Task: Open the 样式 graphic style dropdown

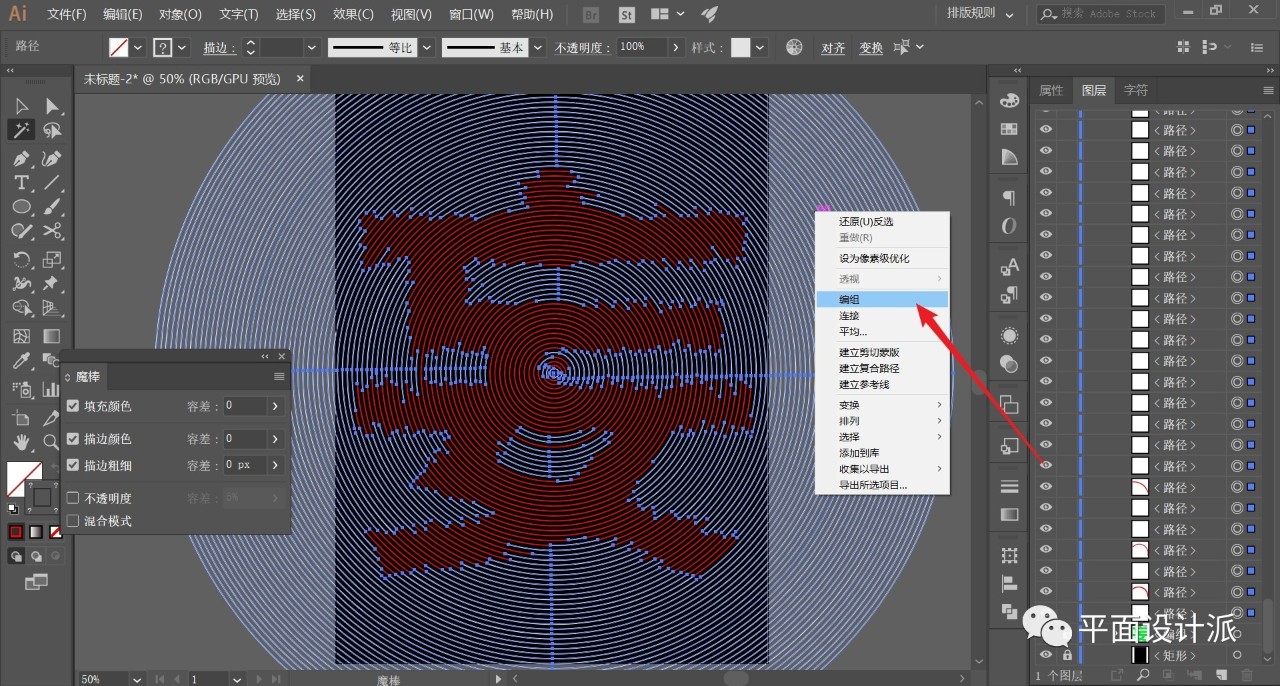Action: 761,47
